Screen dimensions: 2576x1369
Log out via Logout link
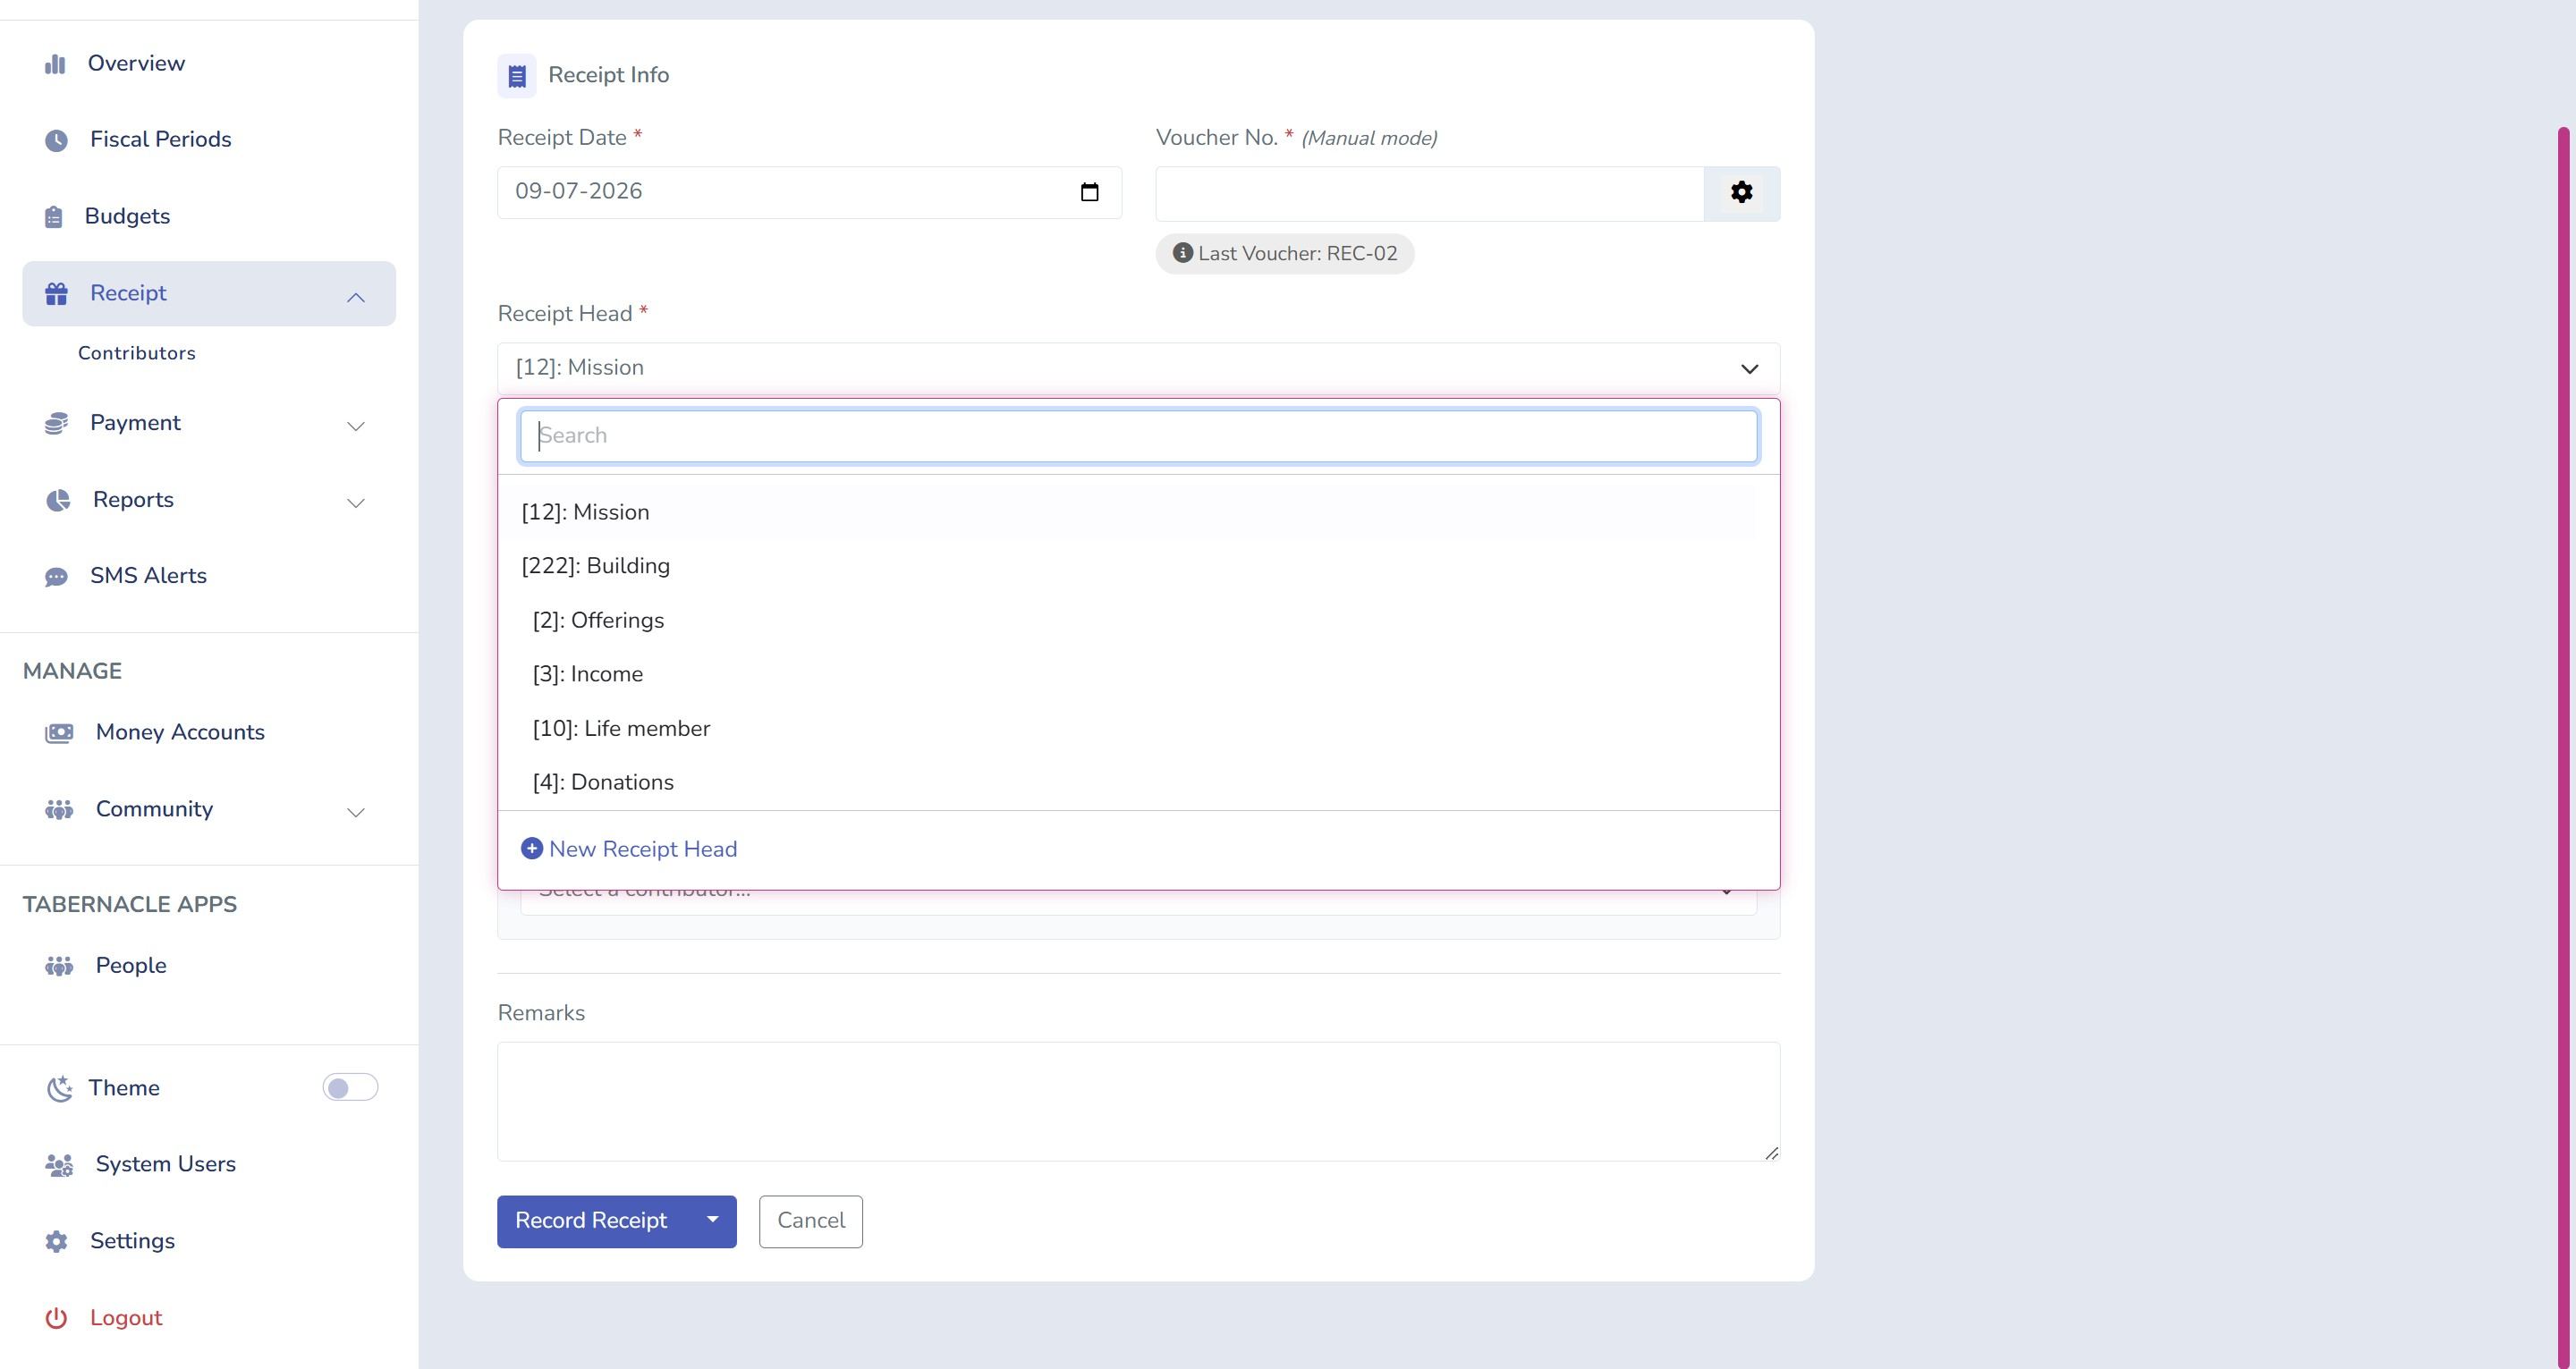point(126,1318)
